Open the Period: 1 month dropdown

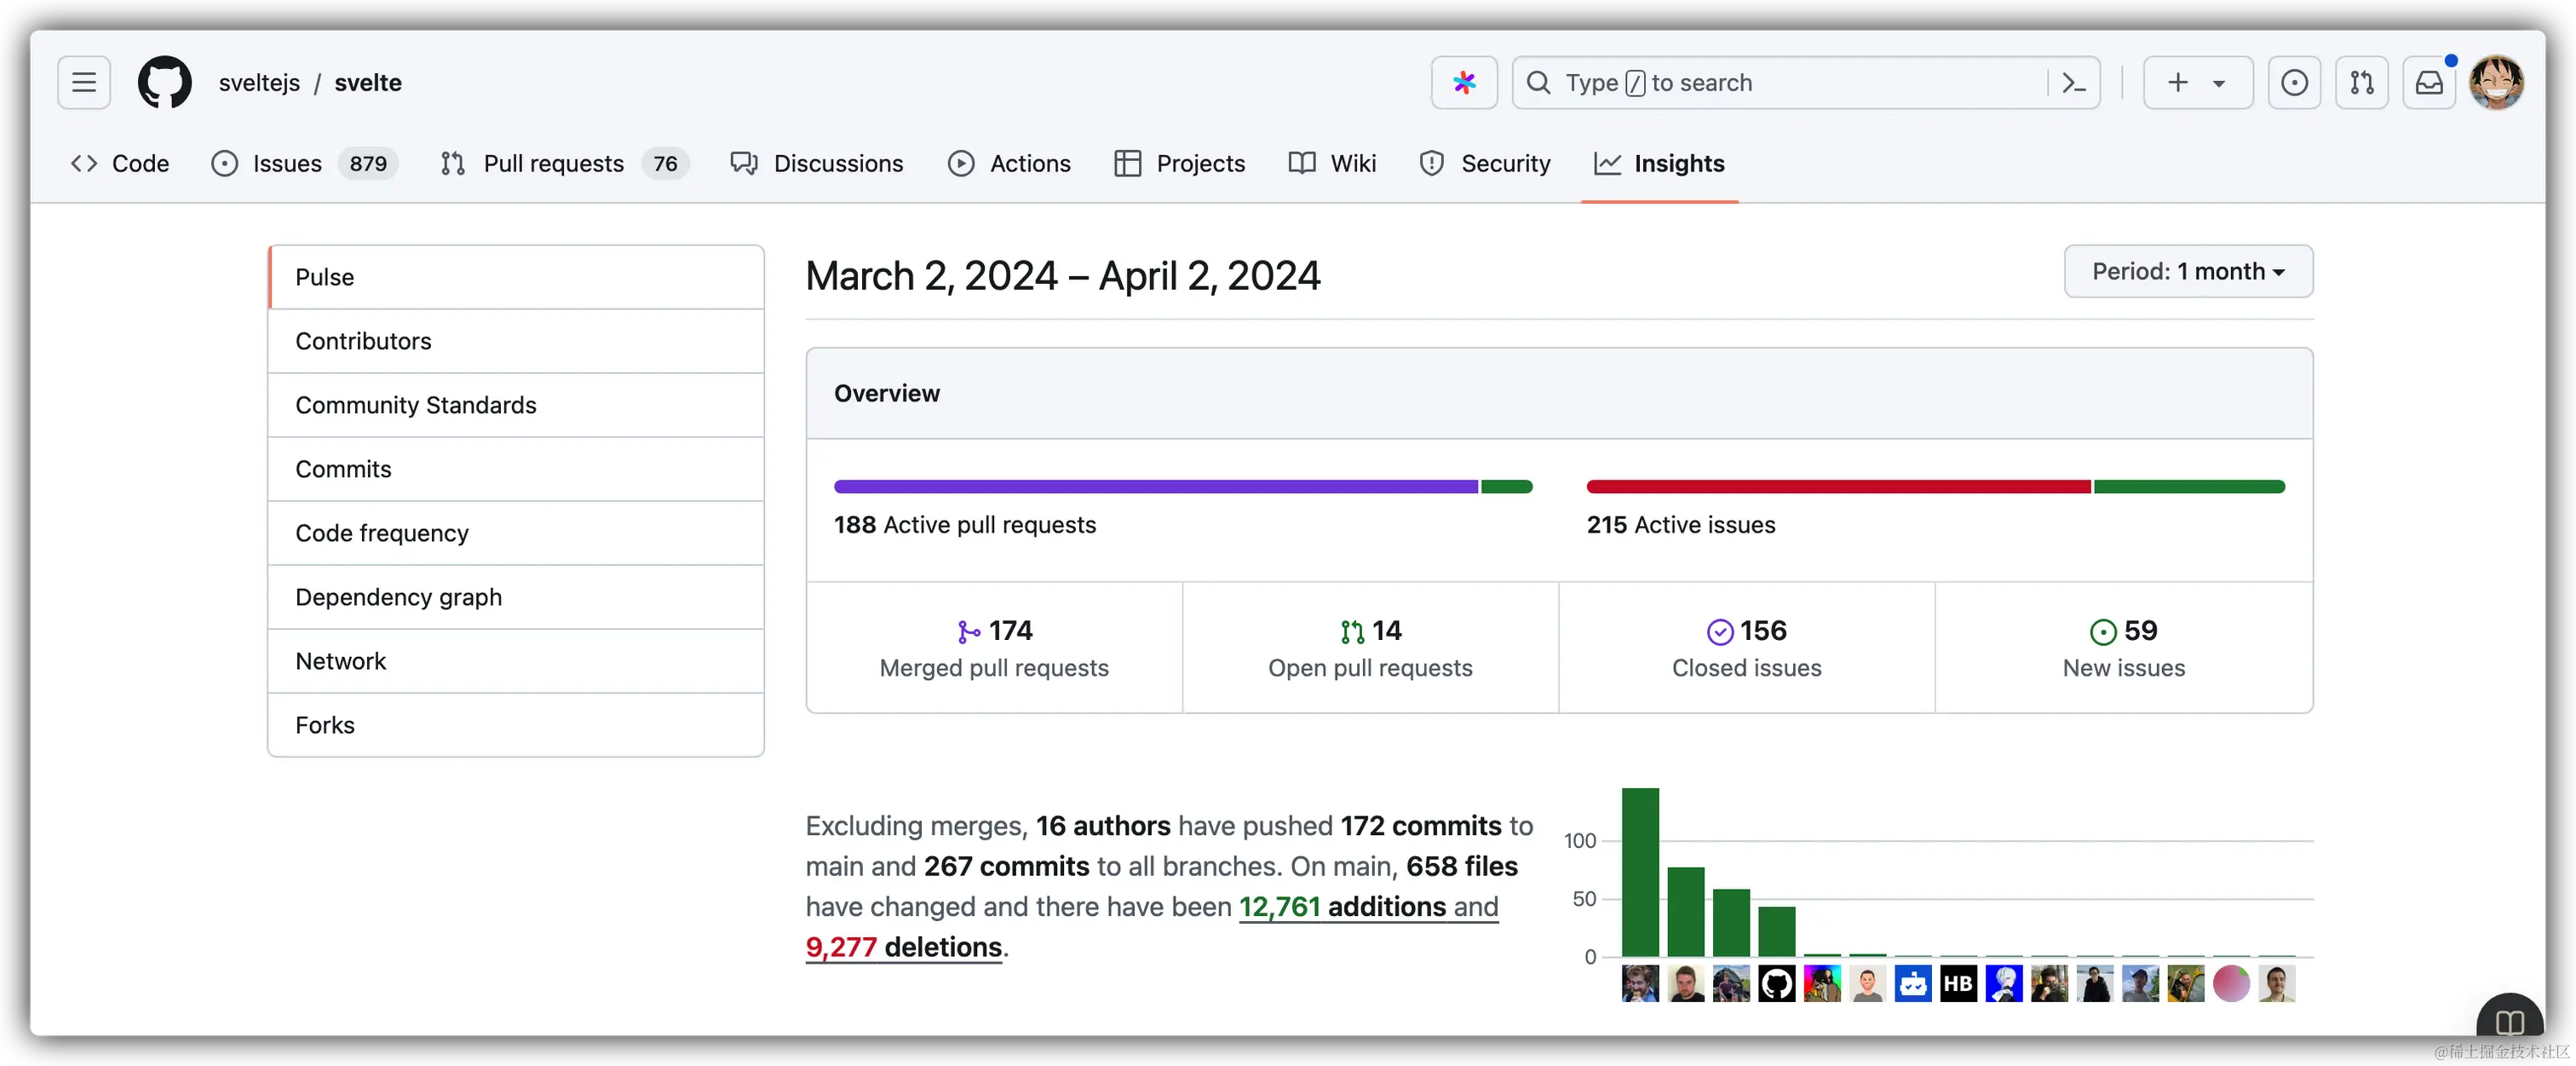click(x=2188, y=271)
